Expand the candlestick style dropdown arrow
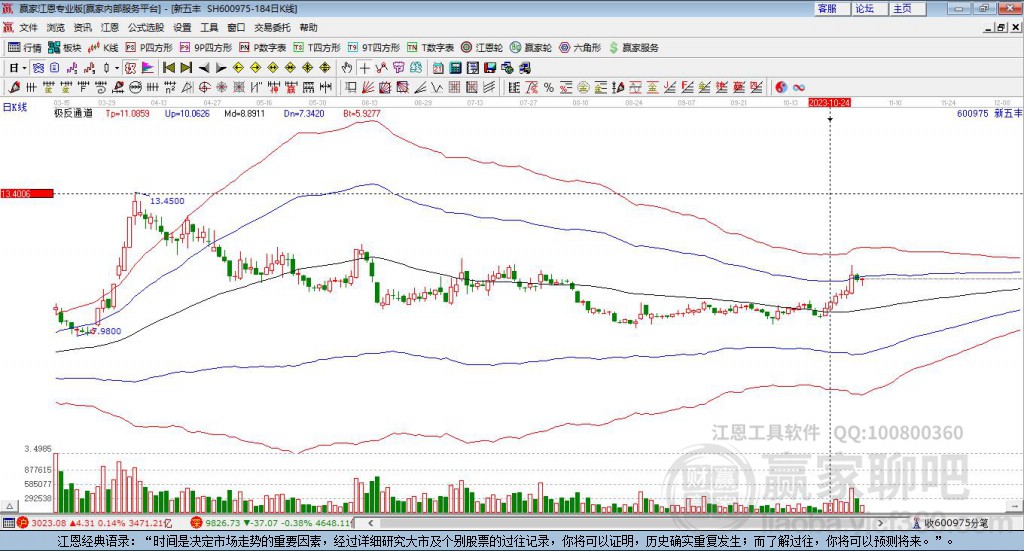Image resolution: width=1024 pixels, height=551 pixels. [x=117, y=68]
